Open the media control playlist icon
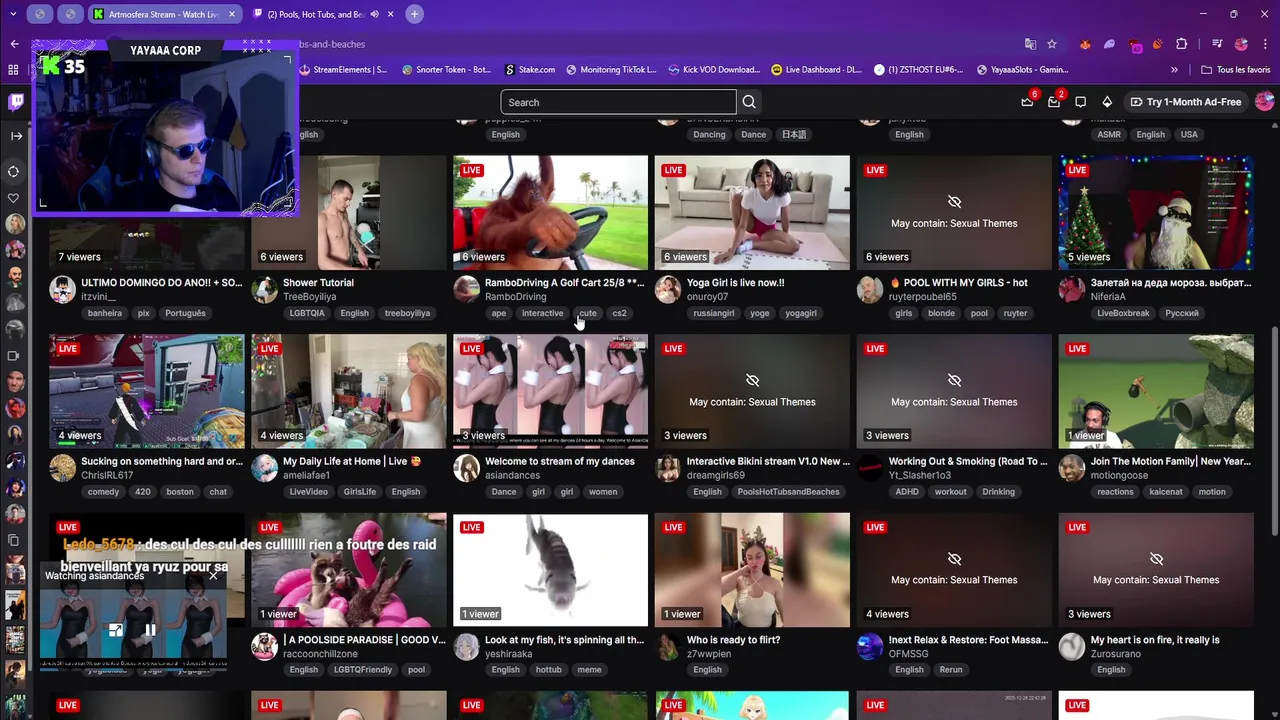 click(1217, 44)
